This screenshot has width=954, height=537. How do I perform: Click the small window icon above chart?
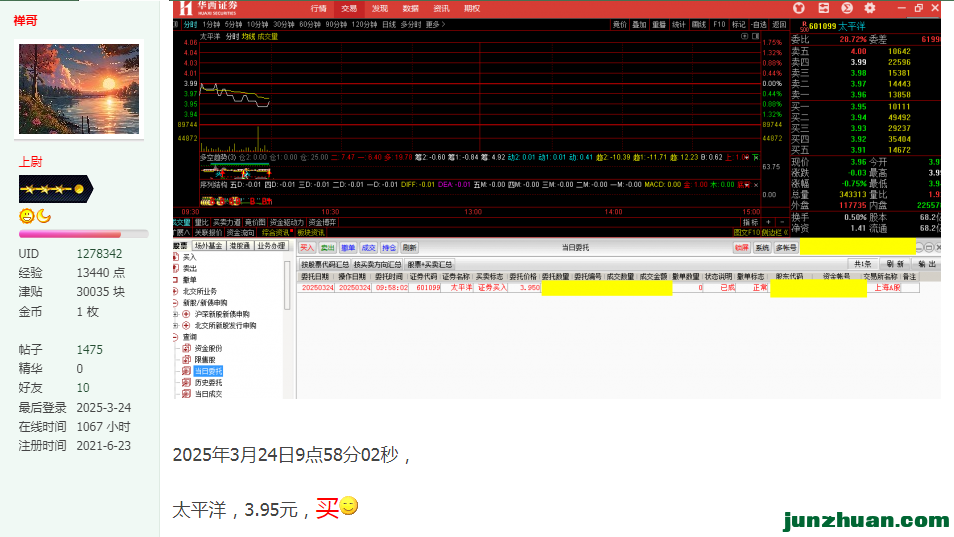[x=756, y=36]
